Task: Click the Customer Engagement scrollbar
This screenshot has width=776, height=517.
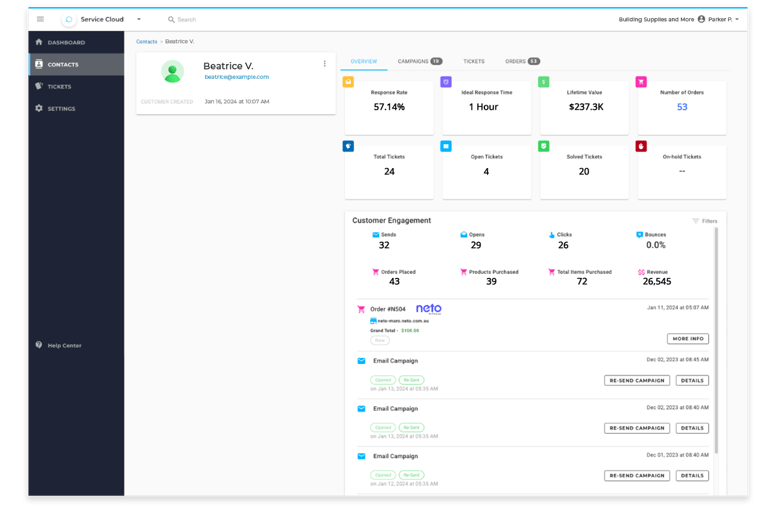Action: tap(716, 340)
